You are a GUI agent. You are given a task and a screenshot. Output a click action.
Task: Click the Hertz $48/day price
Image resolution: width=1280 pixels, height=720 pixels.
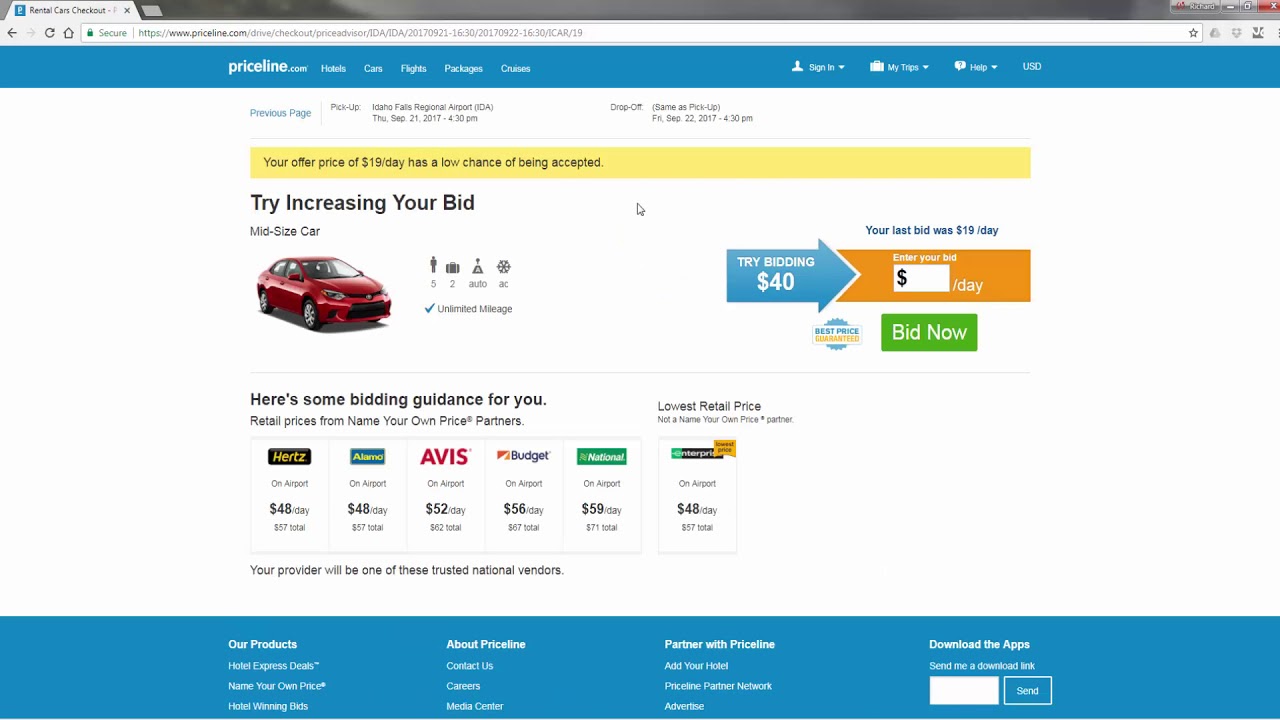289,509
